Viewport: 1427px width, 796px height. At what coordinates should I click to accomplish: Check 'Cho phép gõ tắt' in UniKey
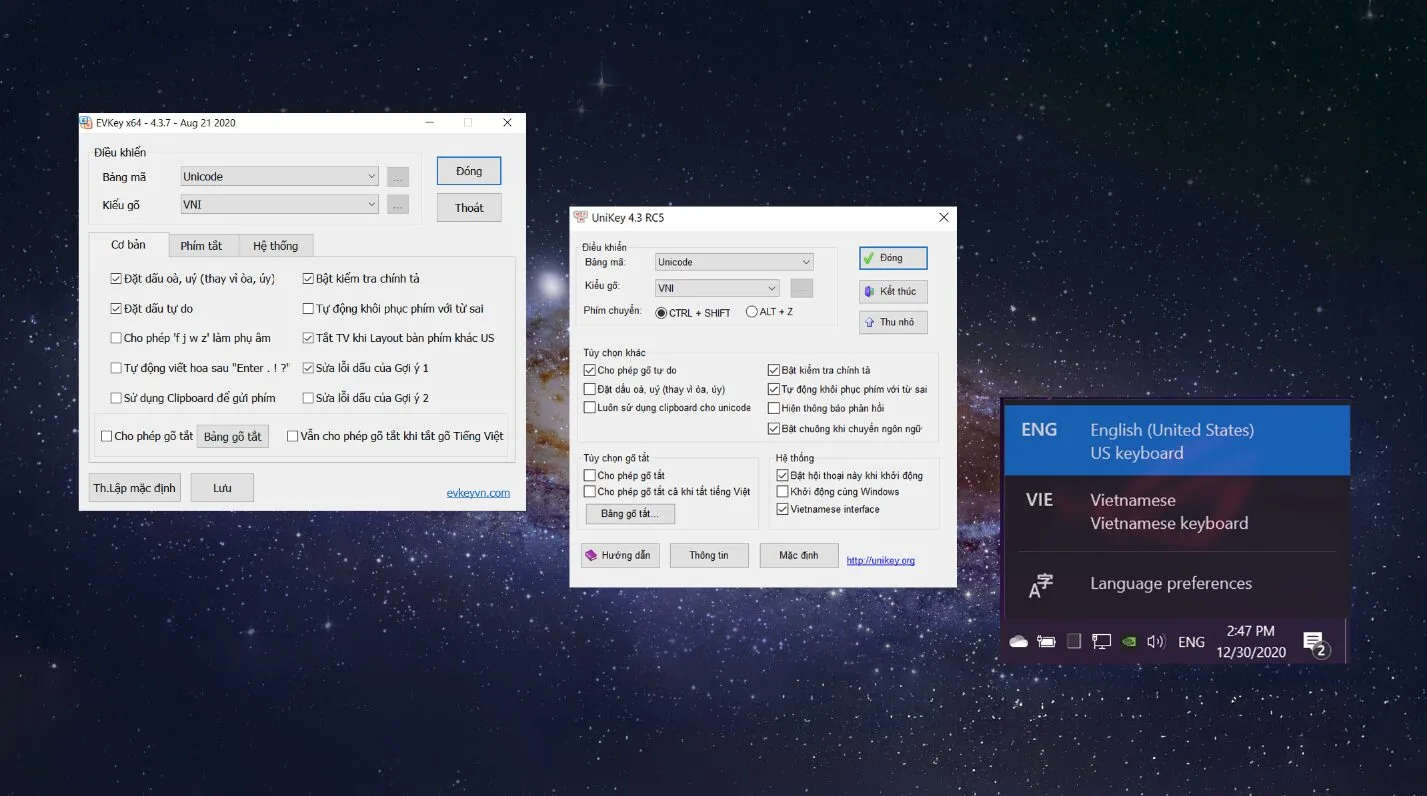pos(590,476)
